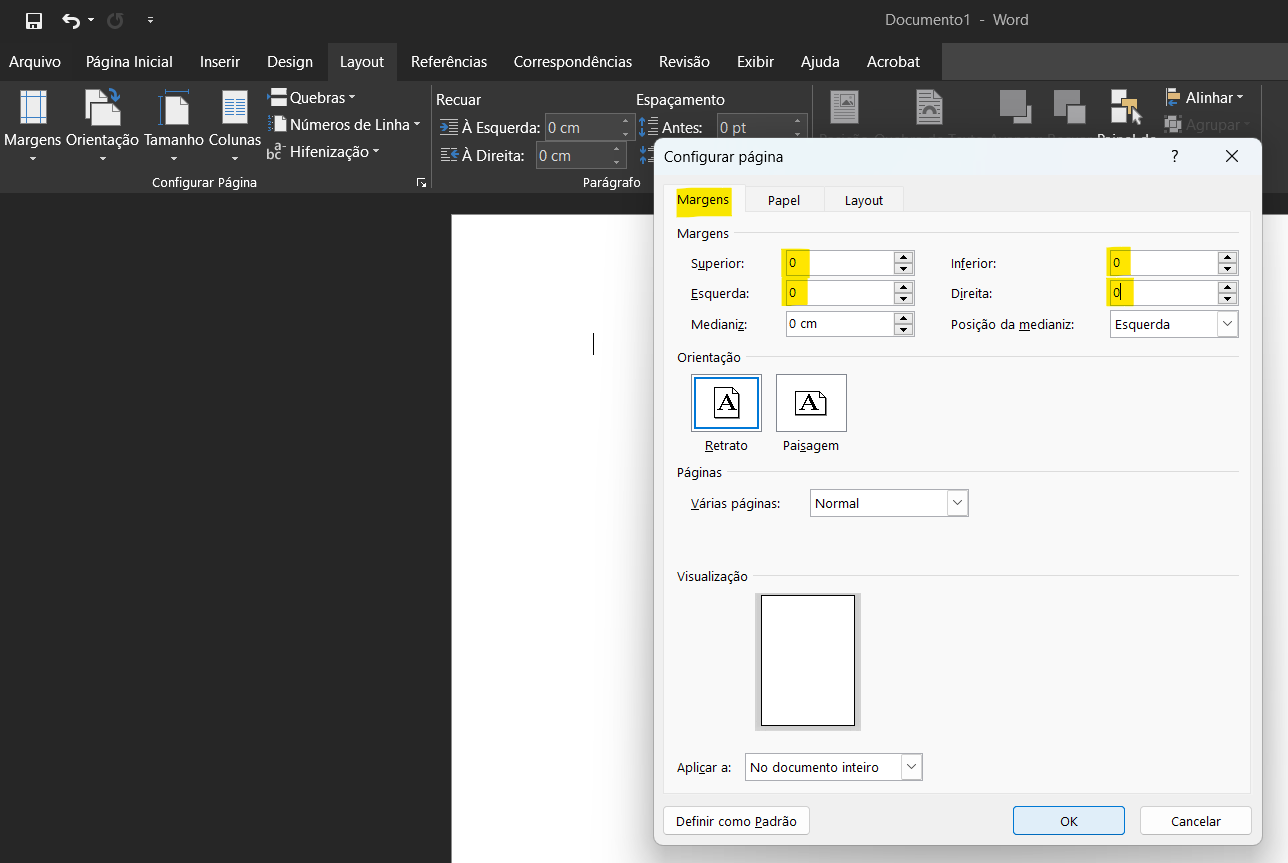Open the Referências ribbon tab

[x=449, y=62]
